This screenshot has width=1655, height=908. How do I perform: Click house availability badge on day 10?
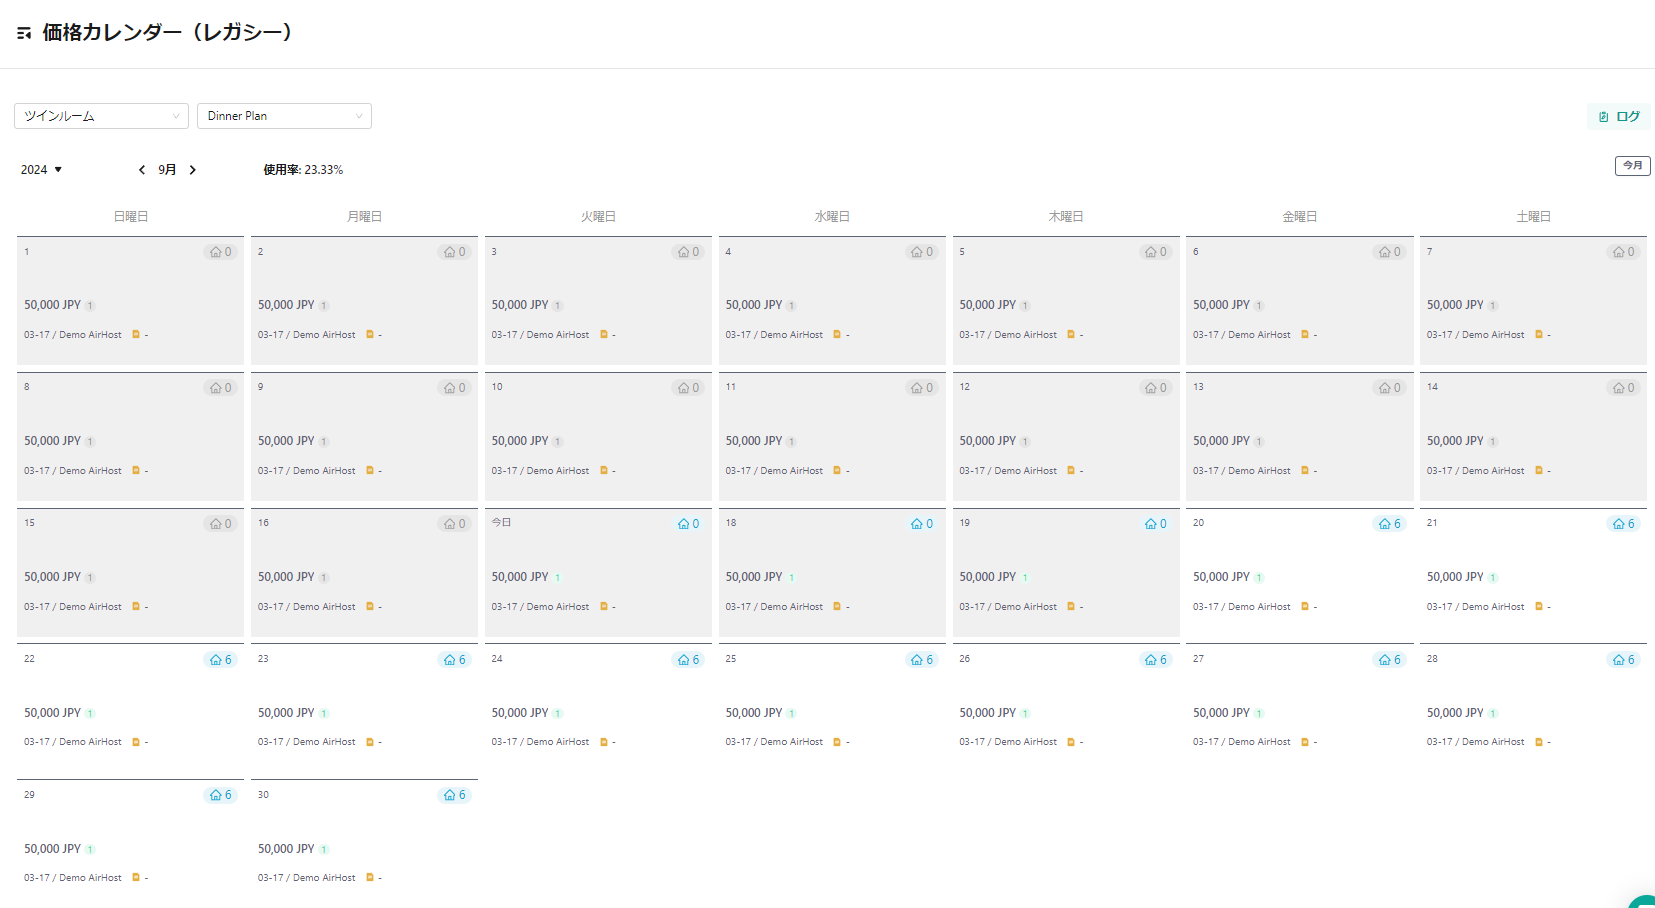coord(689,388)
